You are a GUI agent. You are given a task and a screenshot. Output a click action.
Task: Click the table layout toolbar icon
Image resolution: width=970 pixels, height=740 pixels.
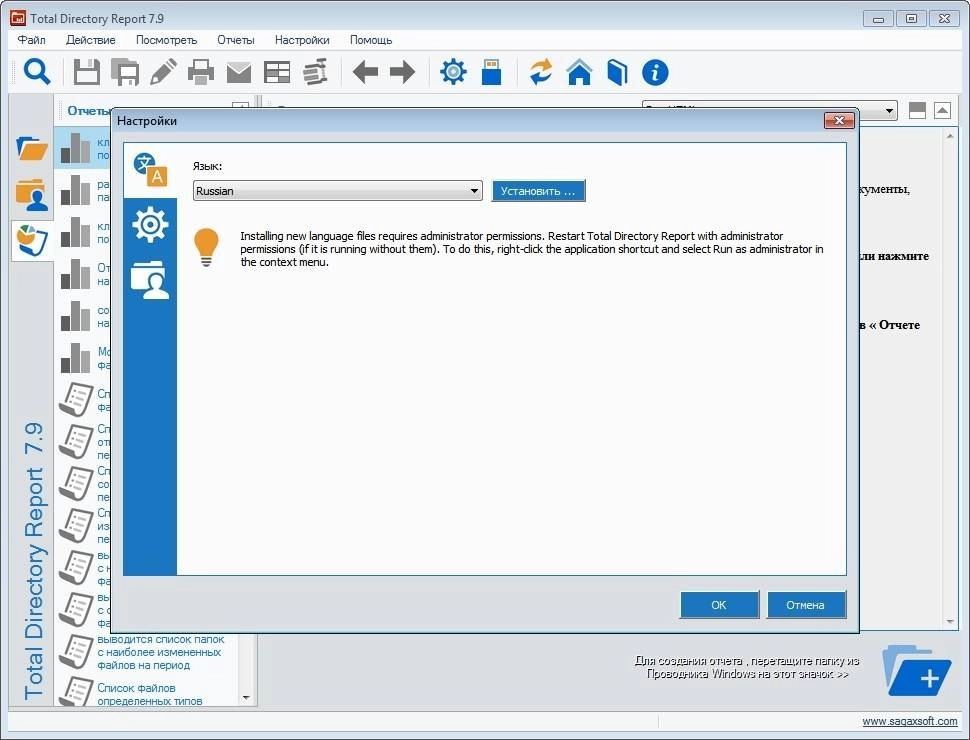coord(277,72)
